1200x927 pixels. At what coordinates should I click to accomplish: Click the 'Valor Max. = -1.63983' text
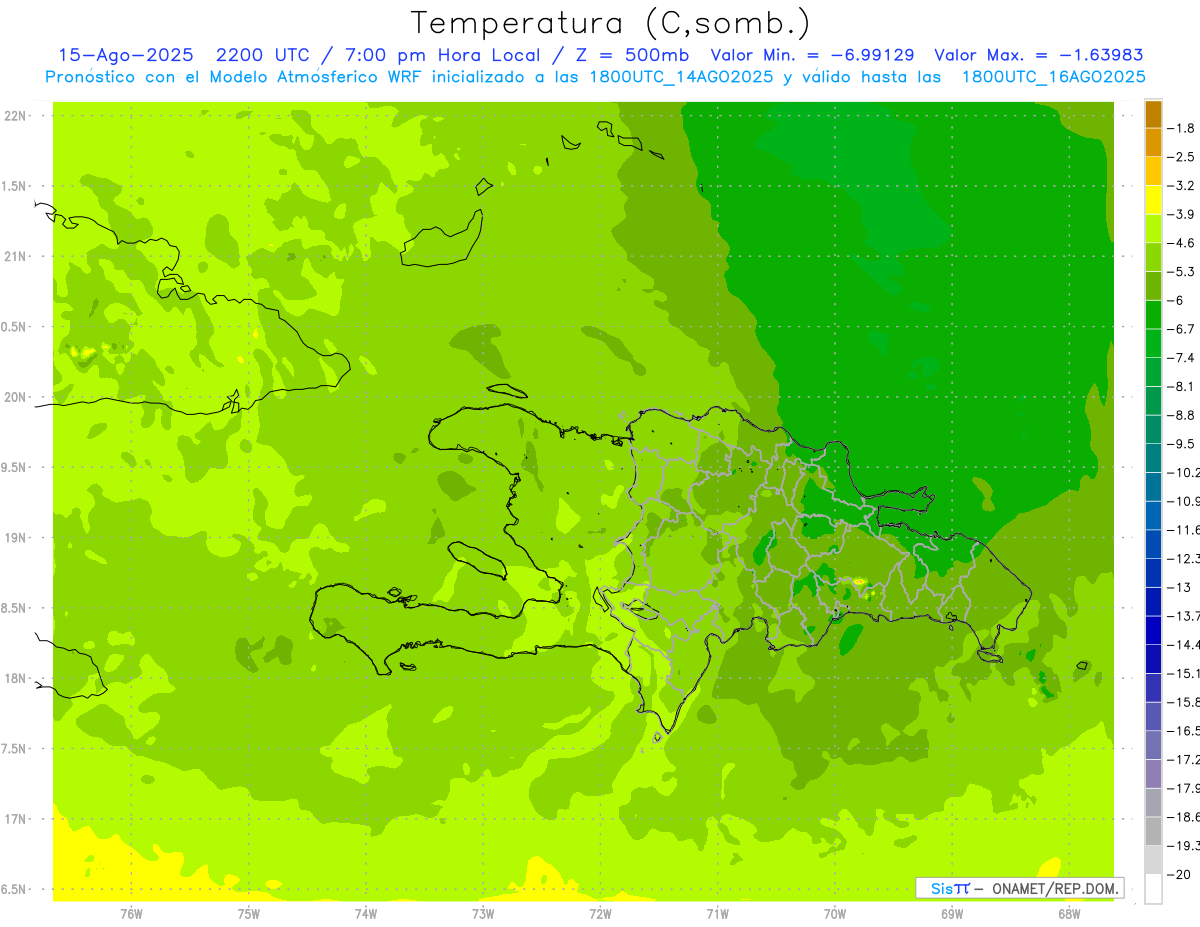[1039, 55]
